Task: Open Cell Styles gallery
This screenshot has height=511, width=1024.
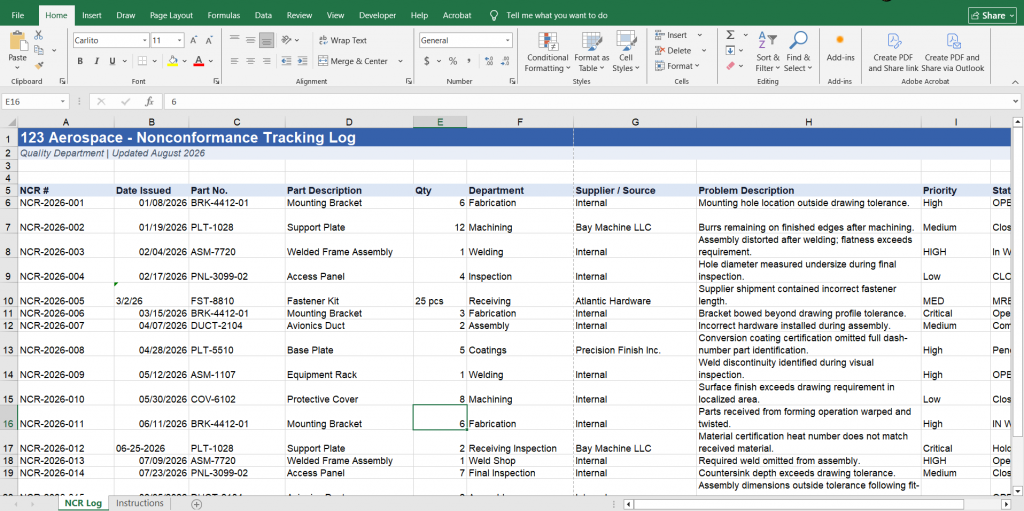Action: 626,52
